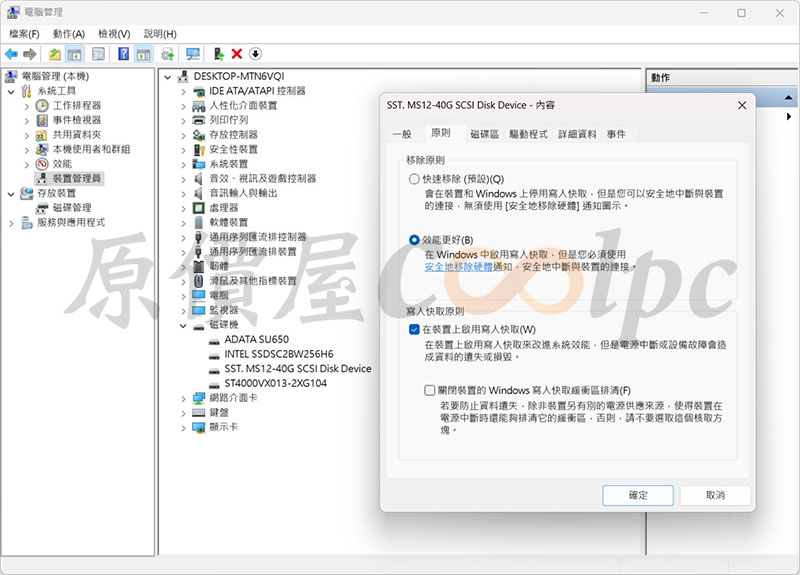Open the Safely Remove Hardware (安全地移除硬體) link
The image size is (800, 575).
[458, 267]
